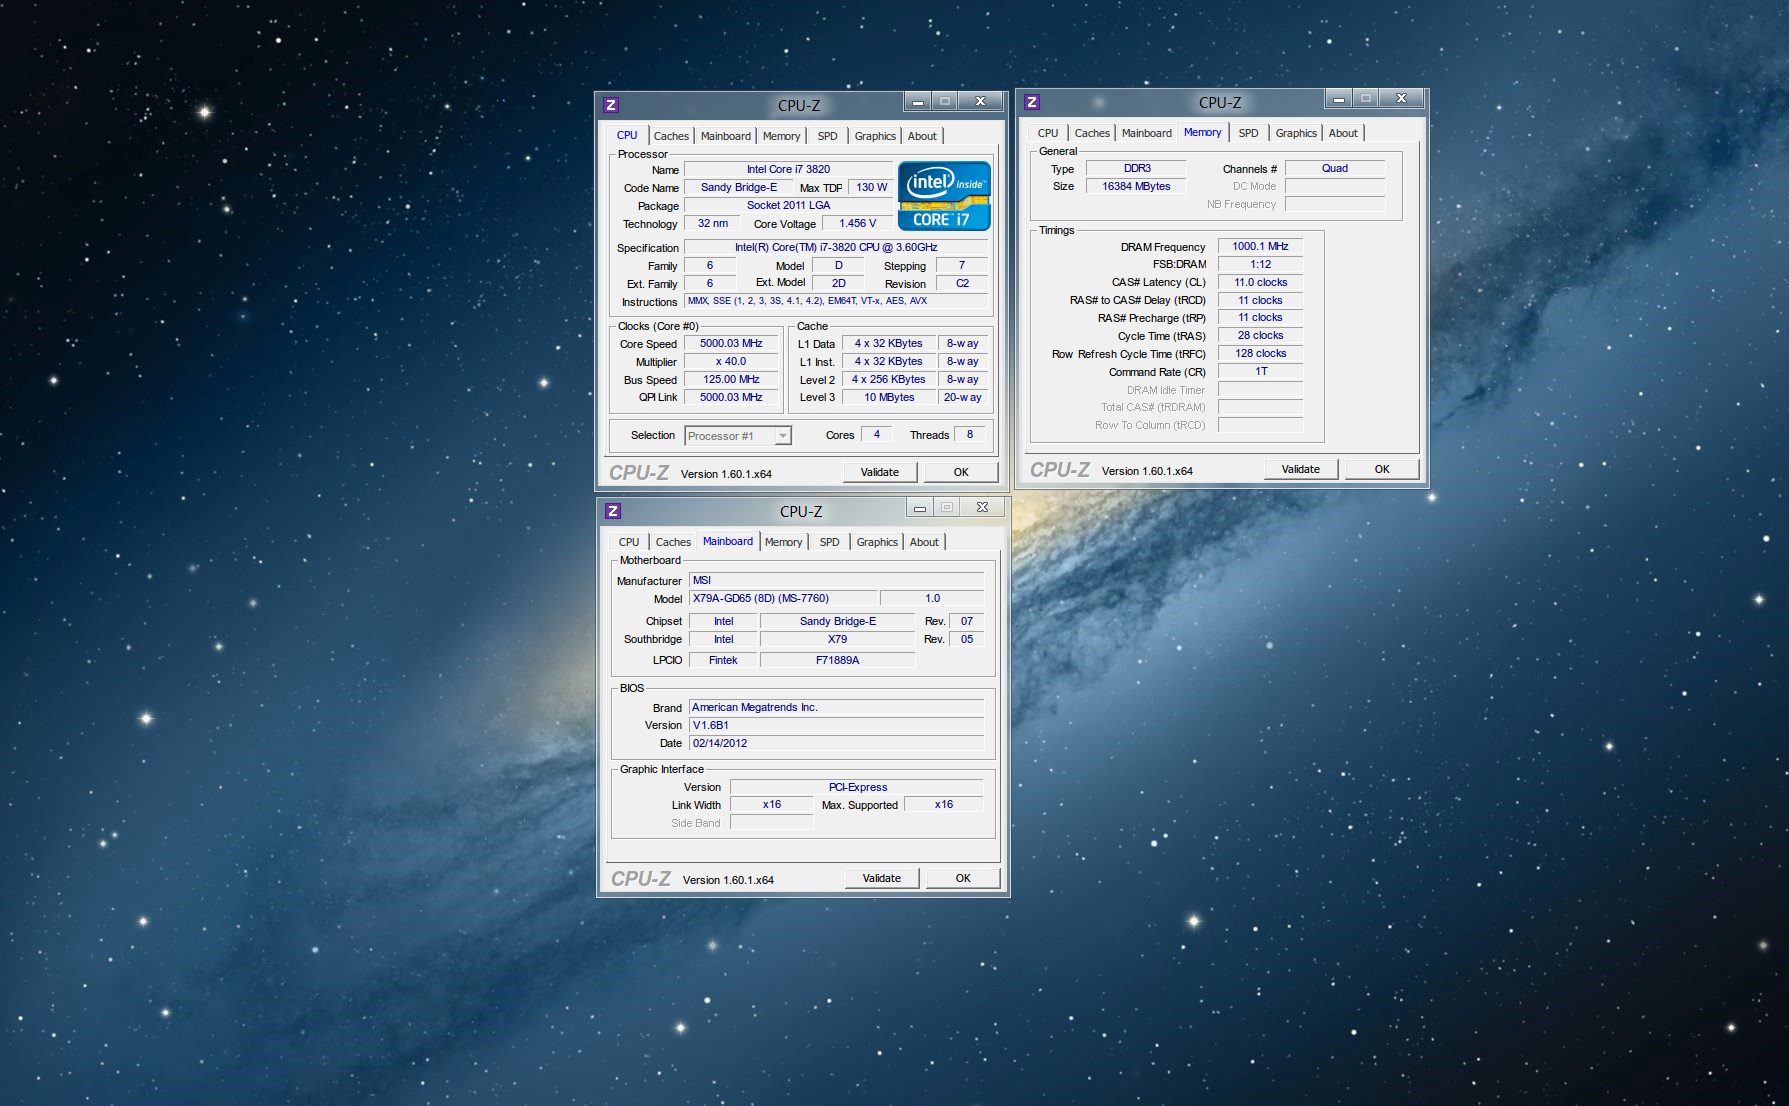This screenshot has width=1789, height=1106.
Task: Click the Code Name value 'Sandy Bridge-E'
Action: pos(738,187)
